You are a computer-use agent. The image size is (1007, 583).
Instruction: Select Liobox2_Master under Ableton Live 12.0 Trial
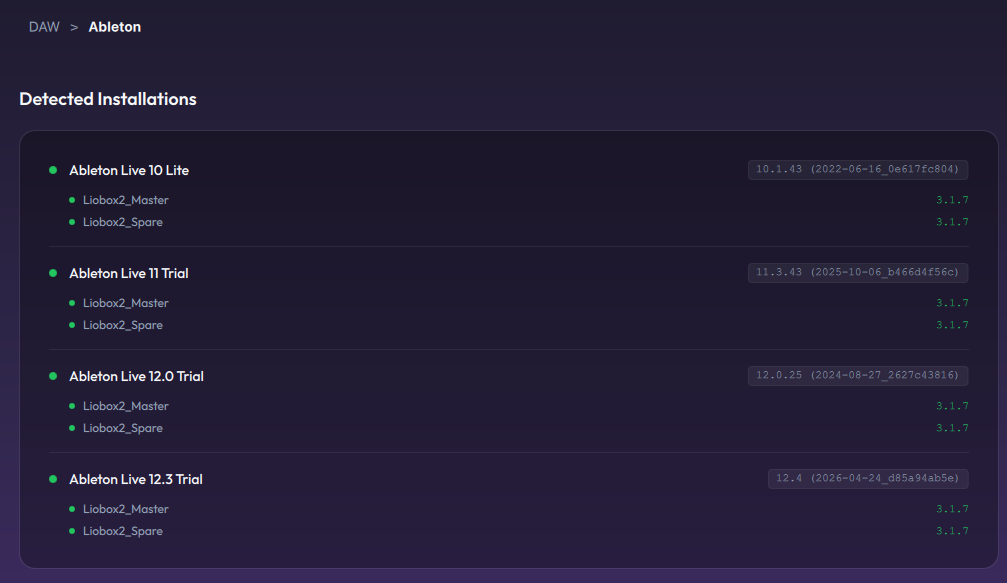(125, 406)
